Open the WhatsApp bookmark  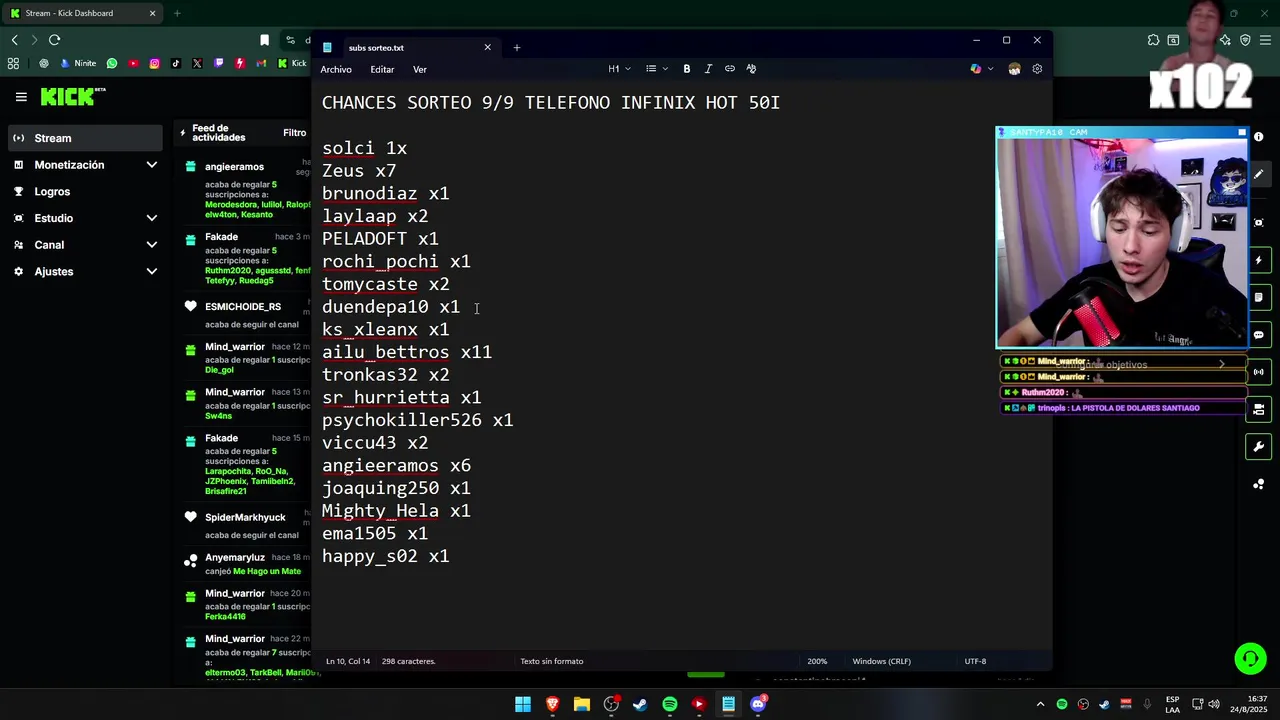111,63
